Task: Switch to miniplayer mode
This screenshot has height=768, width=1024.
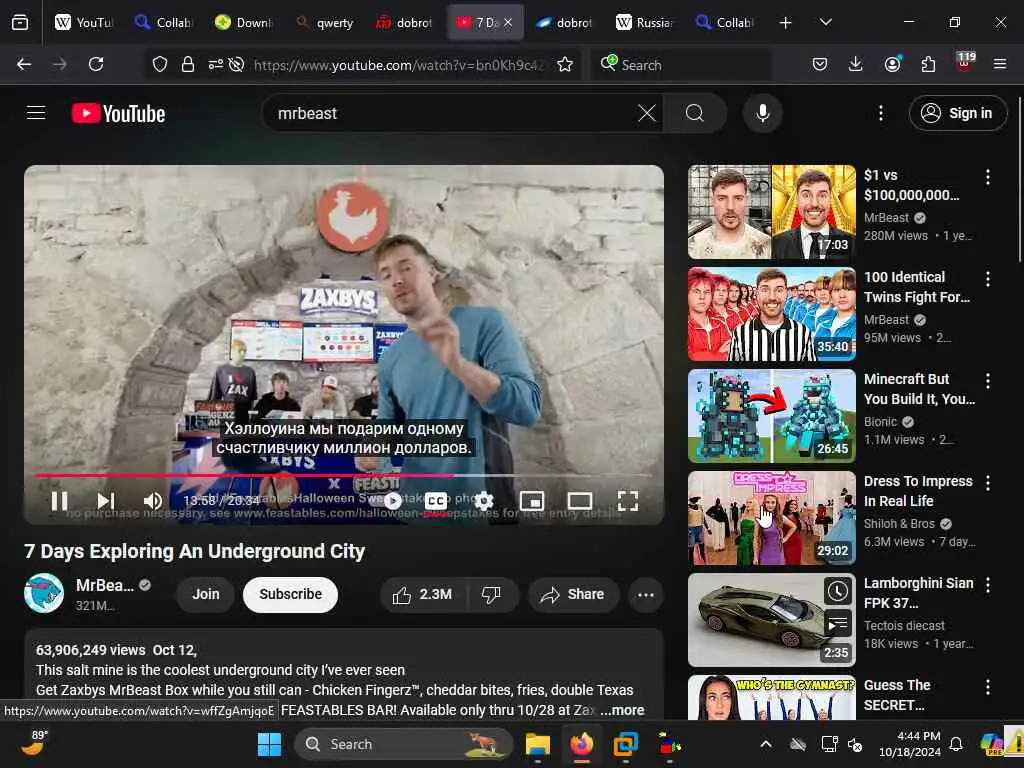Action: (x=532, y=501)
